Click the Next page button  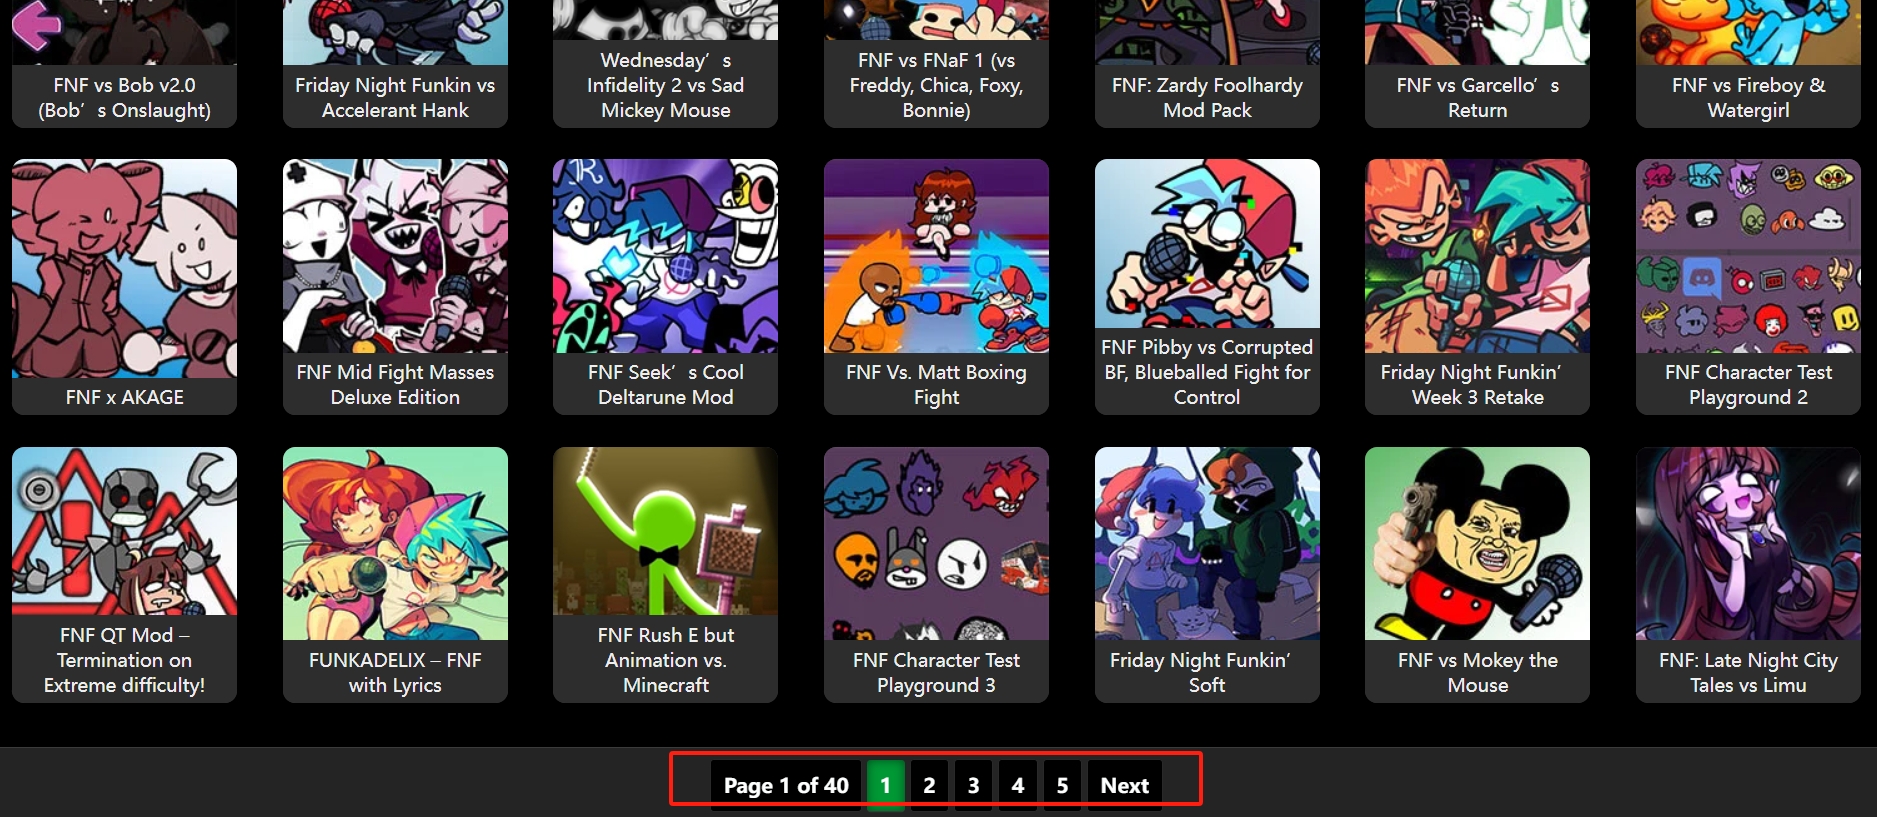pos(1125,785)
